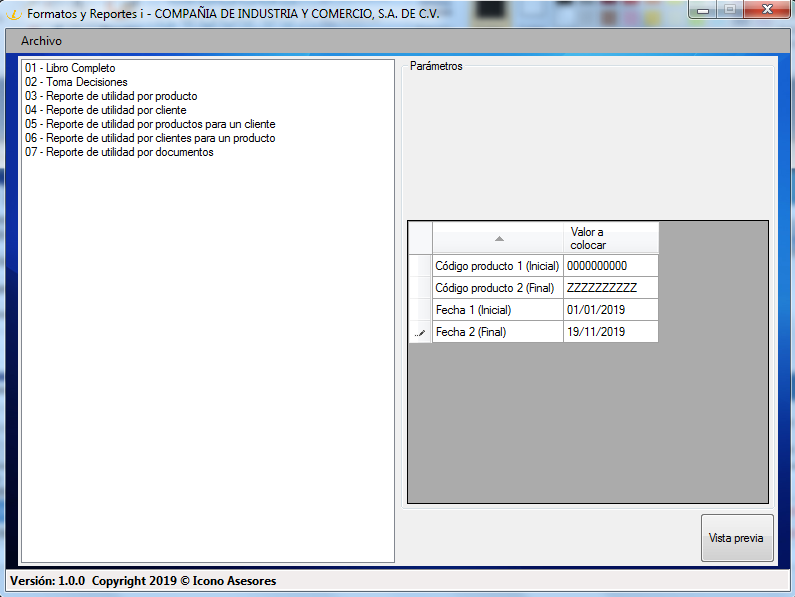Click the Vista previa button

(x=736, y=538)
